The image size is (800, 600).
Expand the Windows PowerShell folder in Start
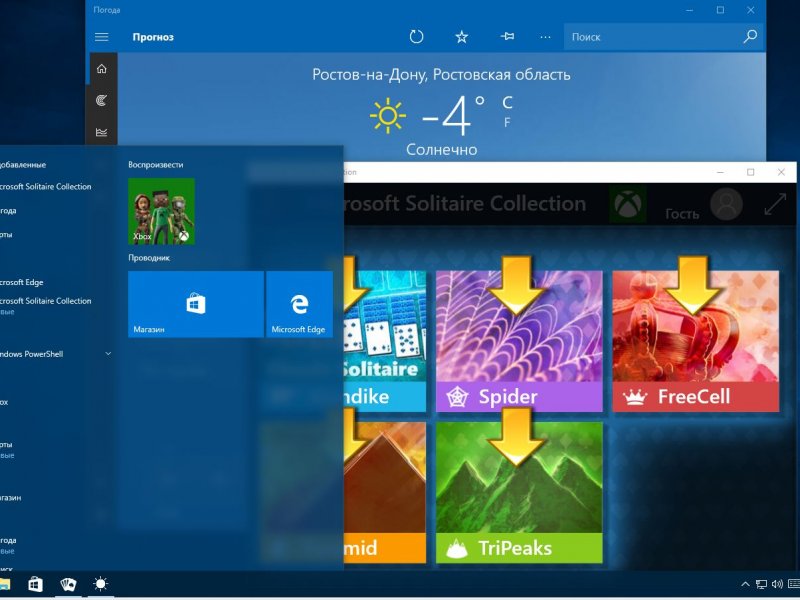[108, 354]
